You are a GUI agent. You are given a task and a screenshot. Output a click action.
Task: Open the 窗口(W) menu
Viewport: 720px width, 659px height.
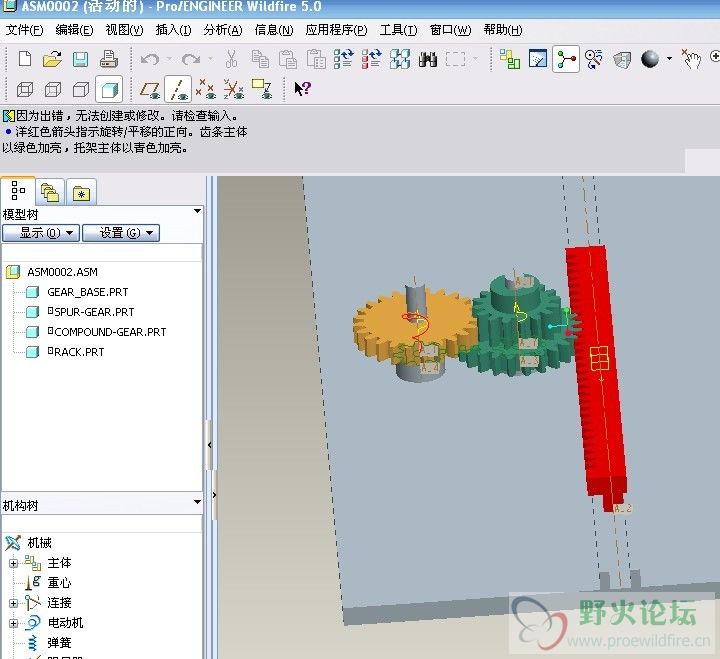pos(450,30)
